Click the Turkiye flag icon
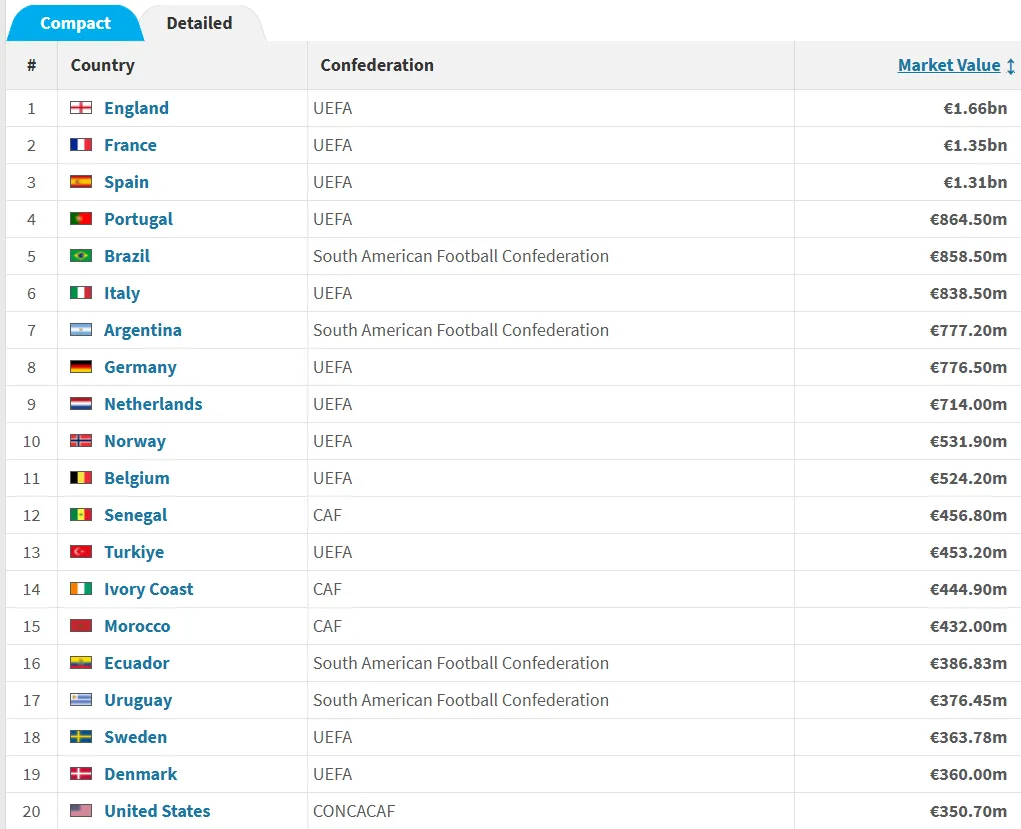This screenshot has height=829, width=1021. [81, 552]
